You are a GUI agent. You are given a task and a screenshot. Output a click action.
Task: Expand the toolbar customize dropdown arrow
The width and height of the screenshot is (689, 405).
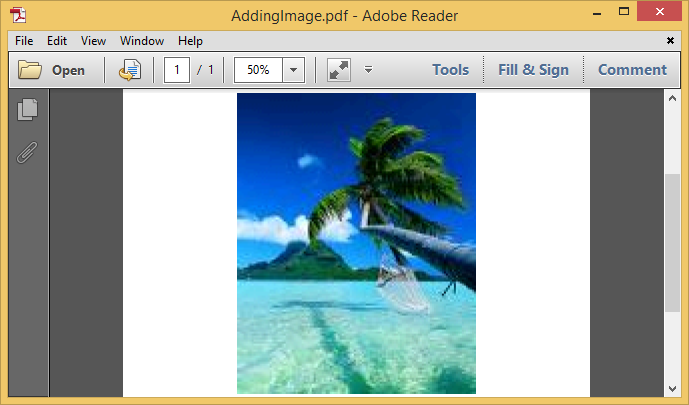(x=368, y=70)
